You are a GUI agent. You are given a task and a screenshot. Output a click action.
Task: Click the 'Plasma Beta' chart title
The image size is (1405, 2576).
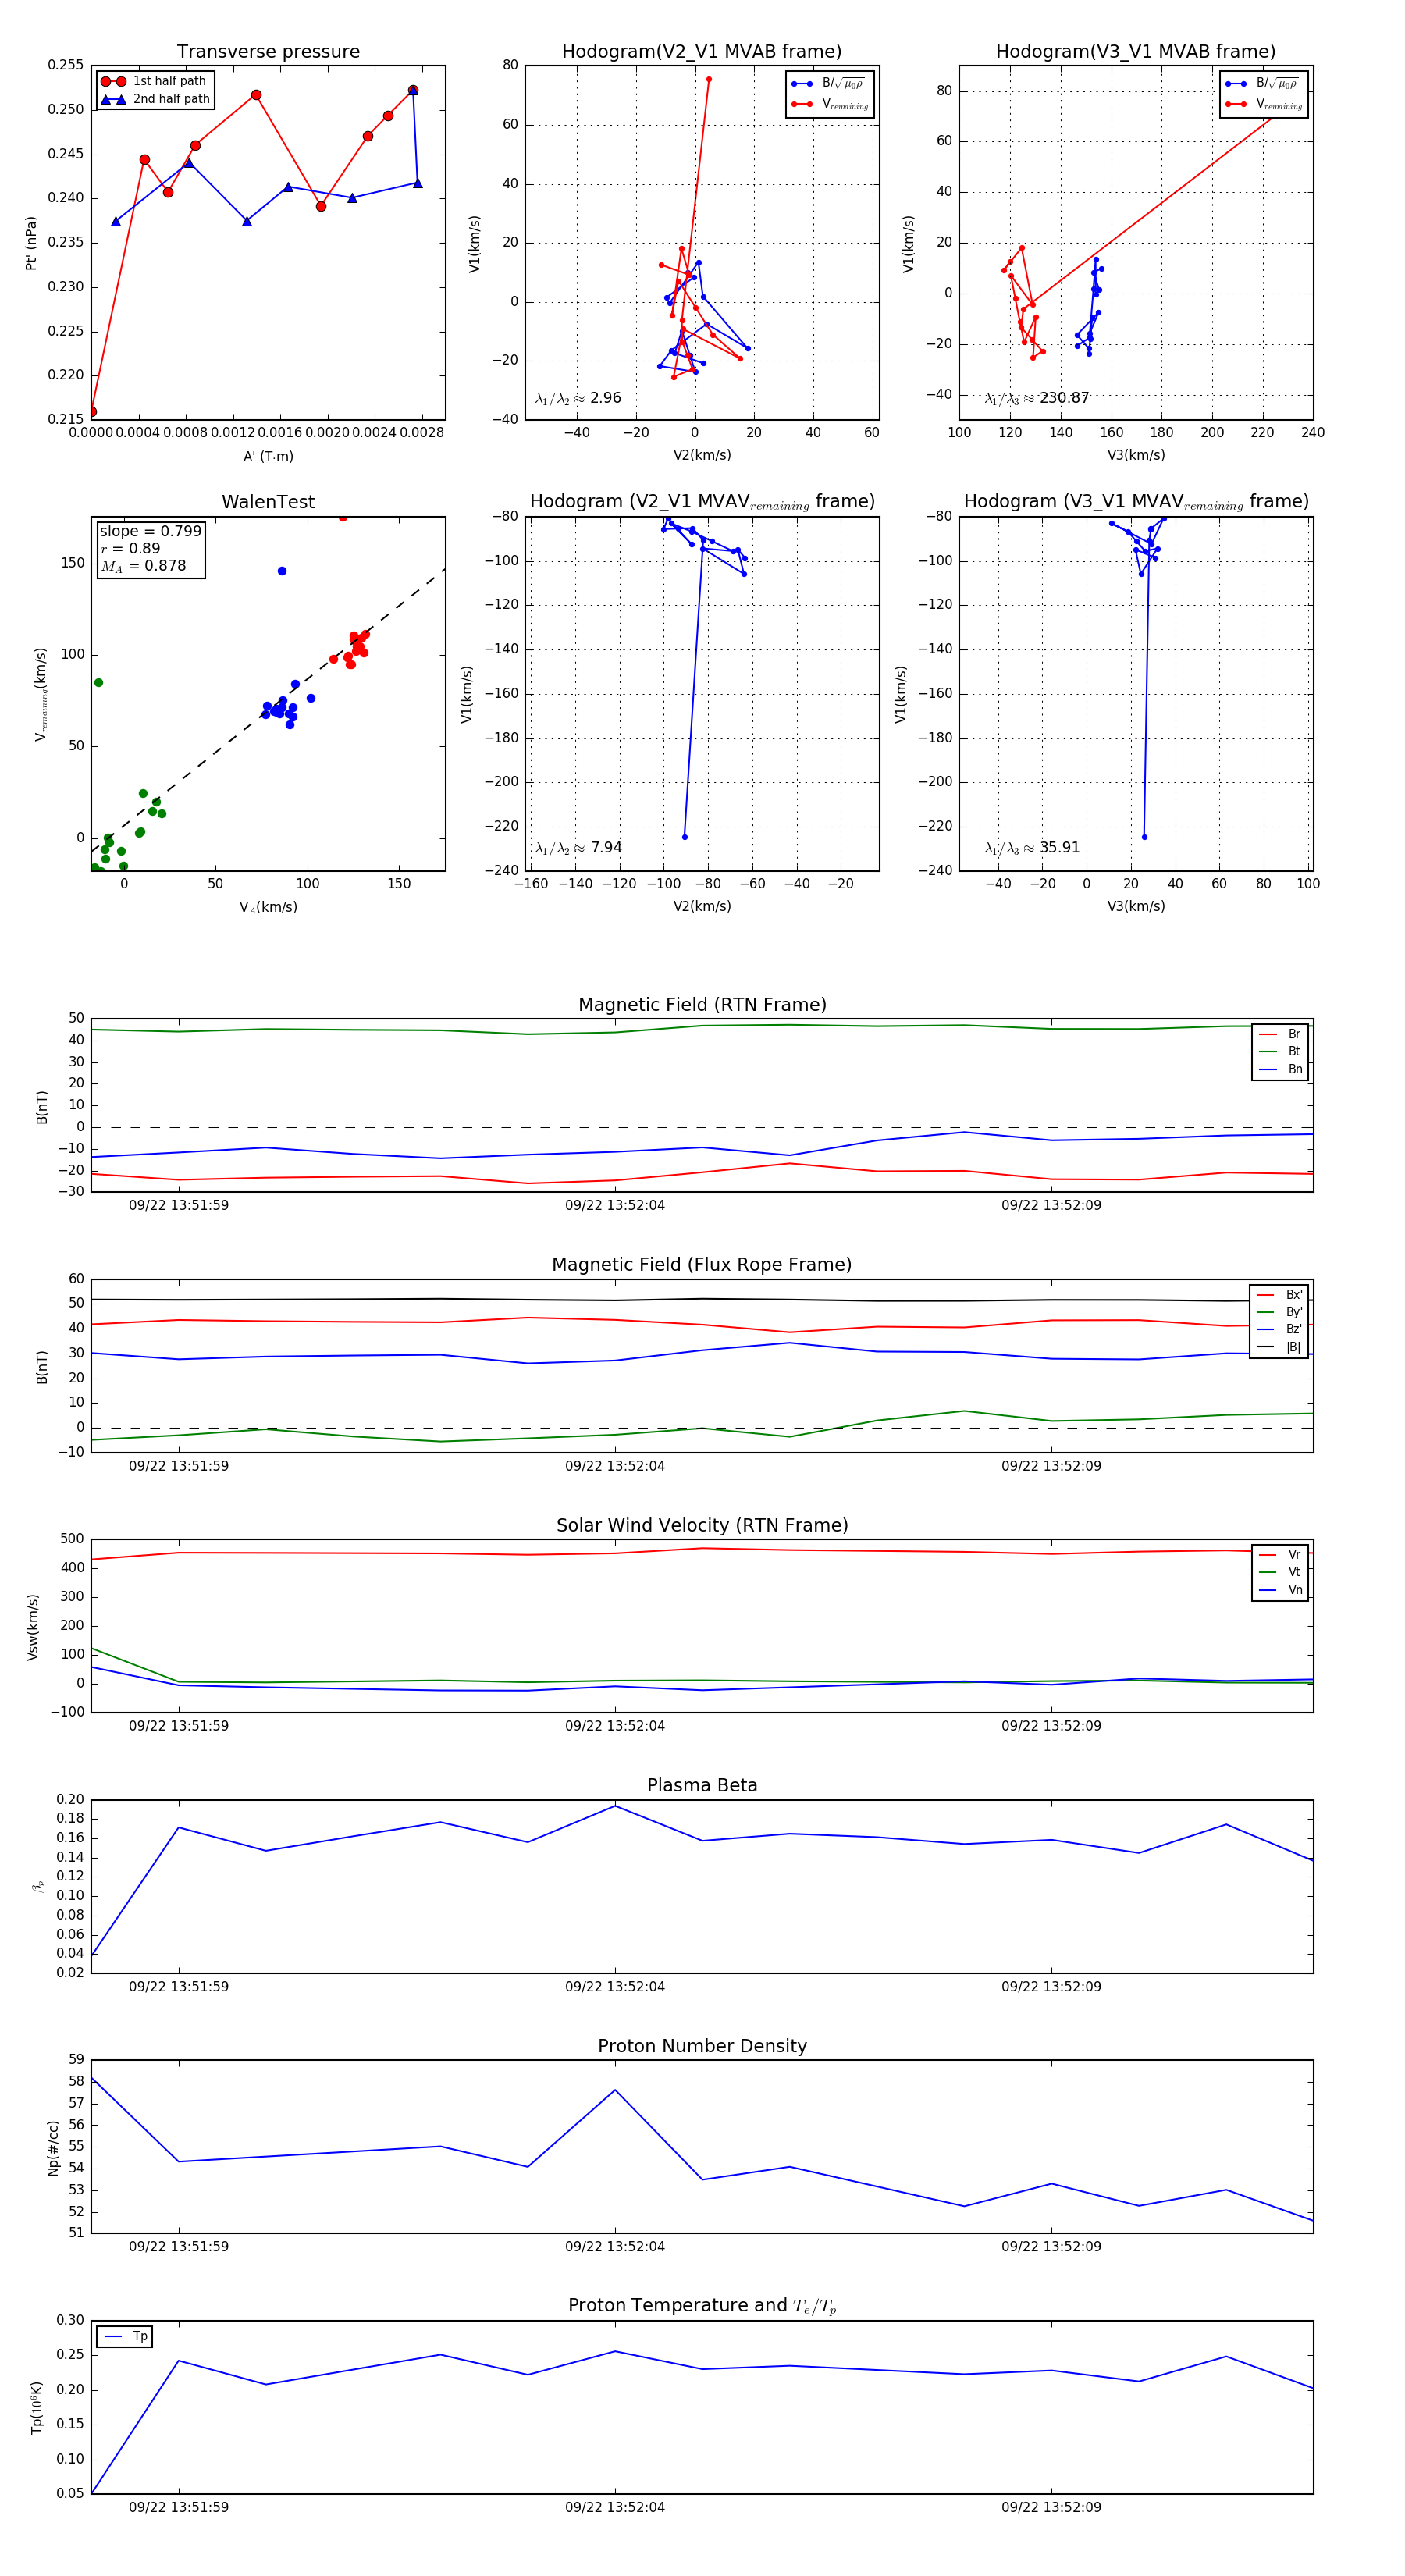click(702, 1785)
